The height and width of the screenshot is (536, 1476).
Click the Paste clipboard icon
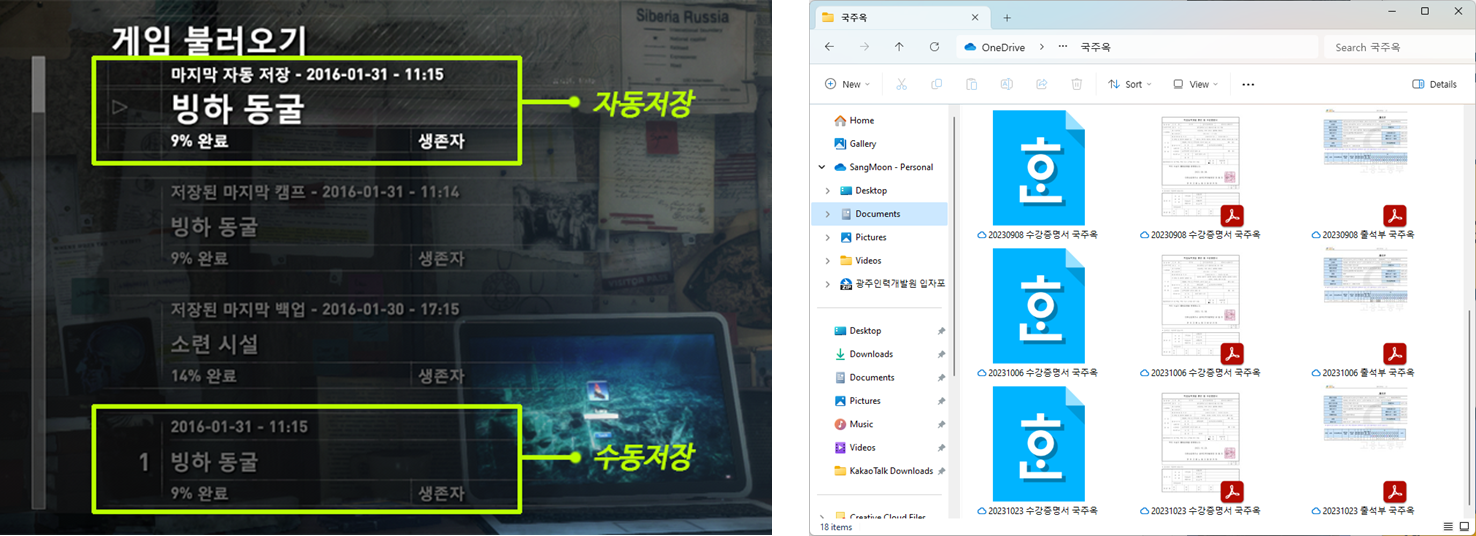pos(971,84)
